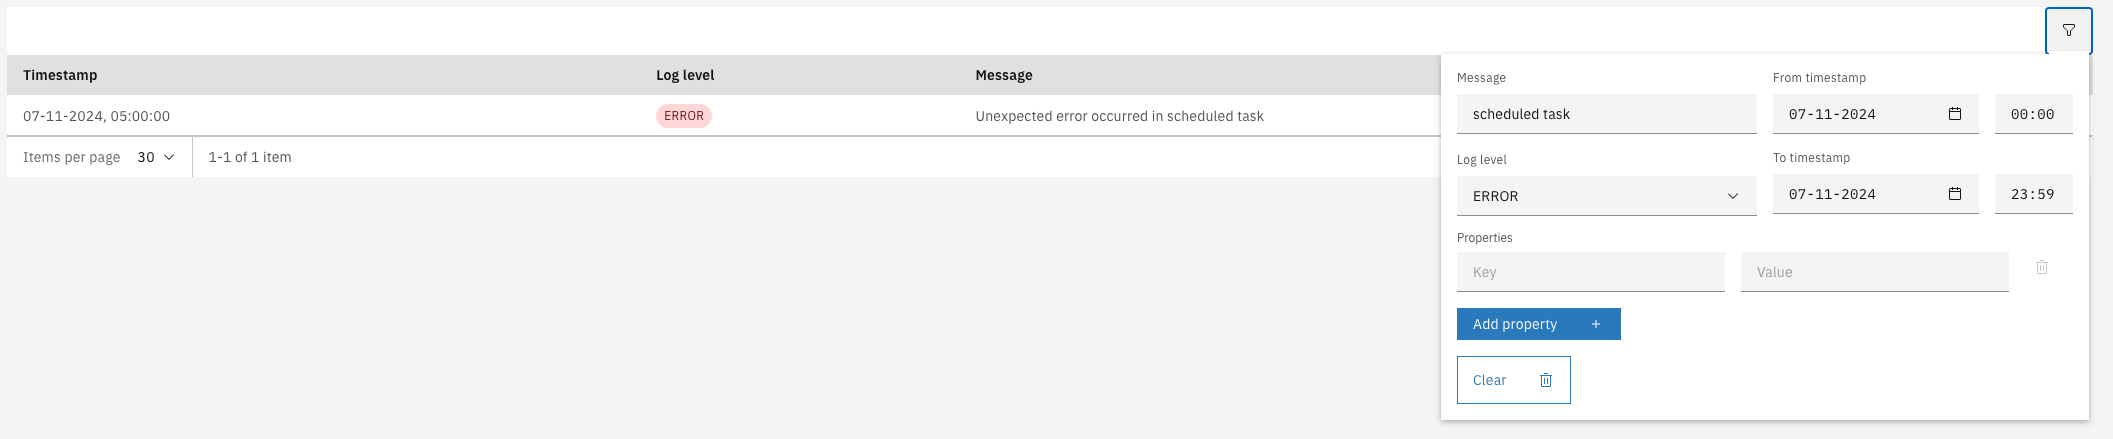Viewport: 2113px width, 439px height.
Task: Sort by the Timestamp column header
Action: point(60,75)
